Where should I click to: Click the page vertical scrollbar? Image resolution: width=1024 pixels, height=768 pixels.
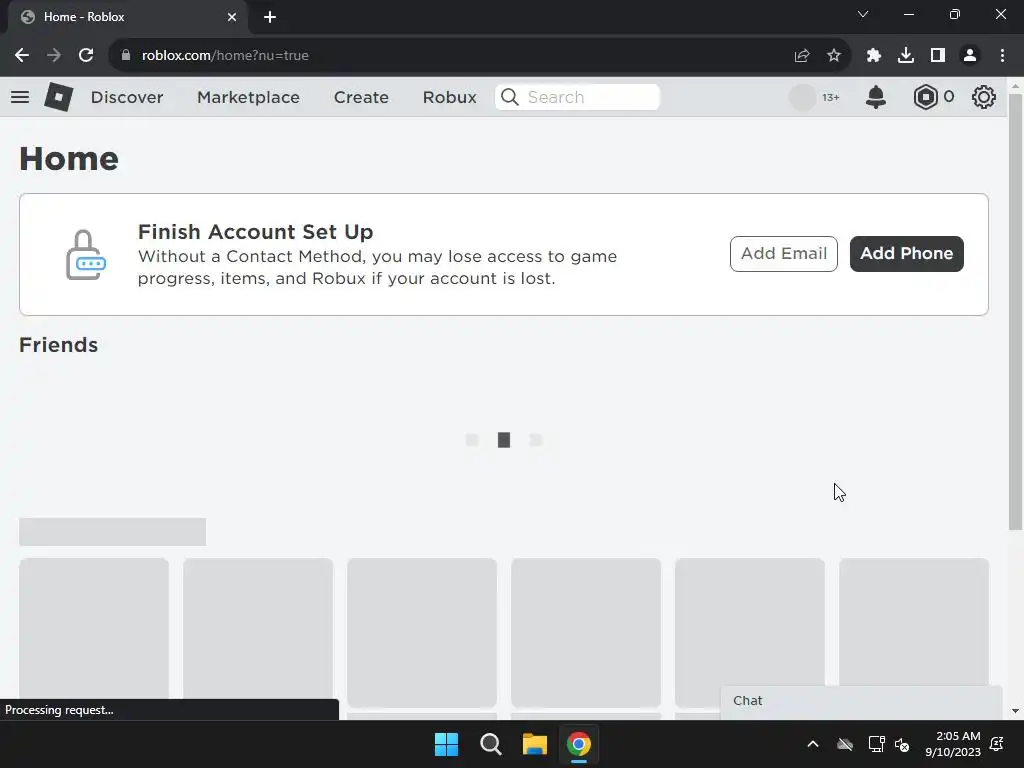pyautogui.click(x=1015, y=312)
